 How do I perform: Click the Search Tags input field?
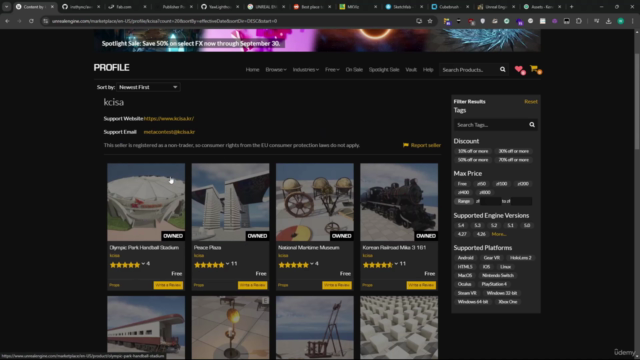click(x=491, y=125)
